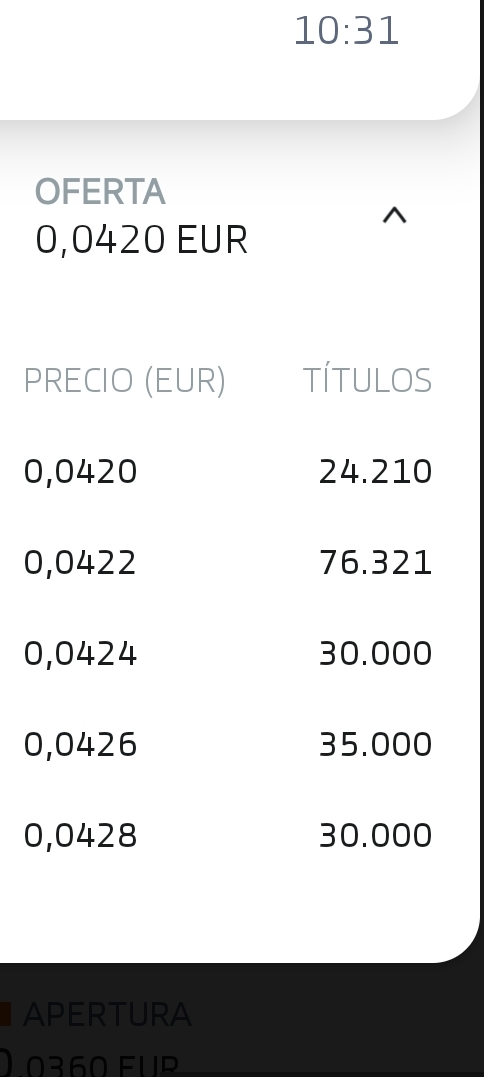This screenshot has height=1077, width=484.
Task: Click 30.000 títulos in the 0,0428 row
Action: pos(376,836)
